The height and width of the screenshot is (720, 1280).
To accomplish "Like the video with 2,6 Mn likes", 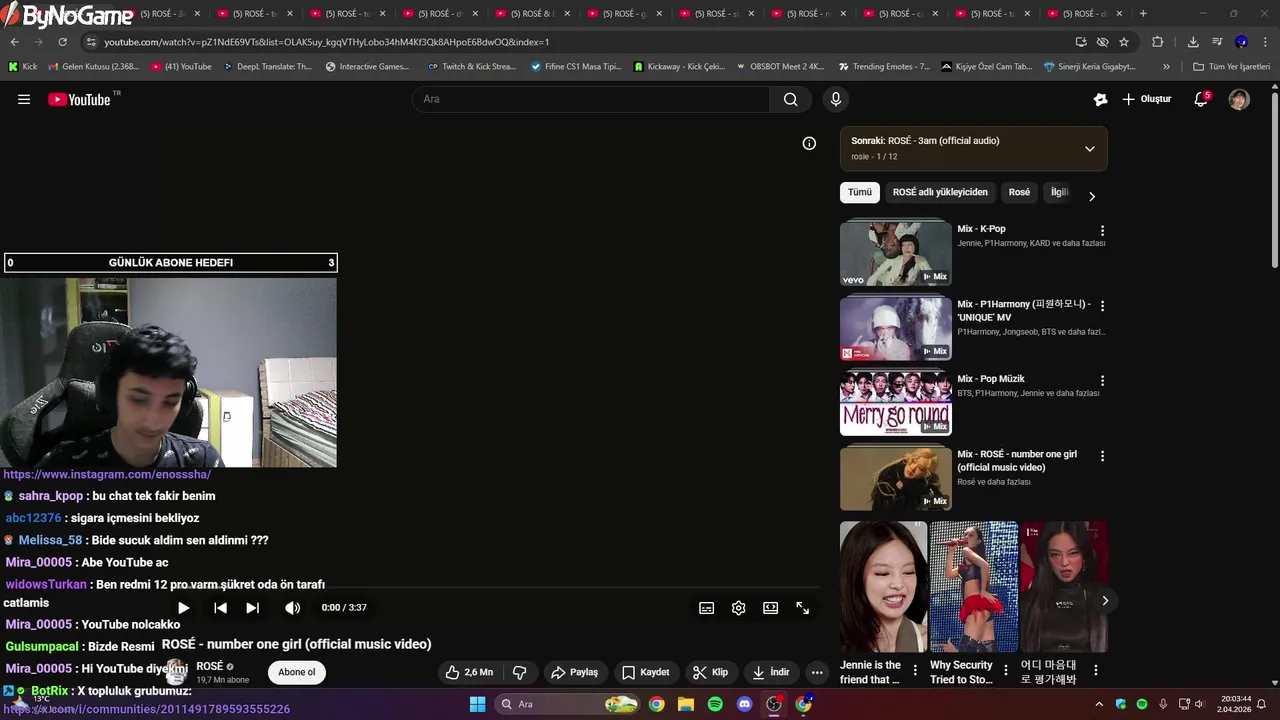I will coord(469,672).
